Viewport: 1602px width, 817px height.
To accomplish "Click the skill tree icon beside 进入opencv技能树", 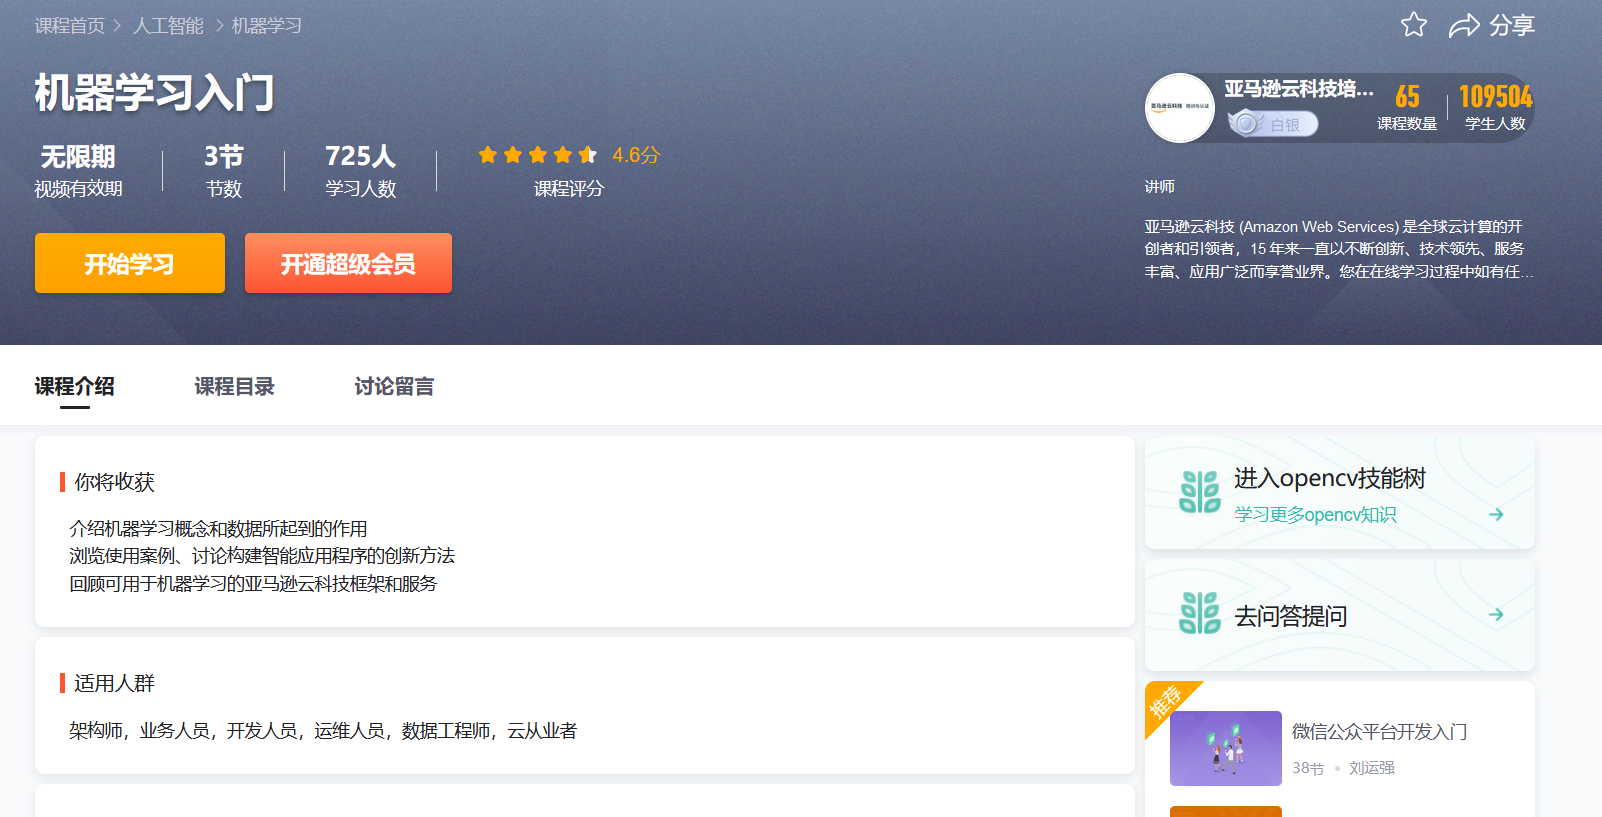I will (1200, 492).
